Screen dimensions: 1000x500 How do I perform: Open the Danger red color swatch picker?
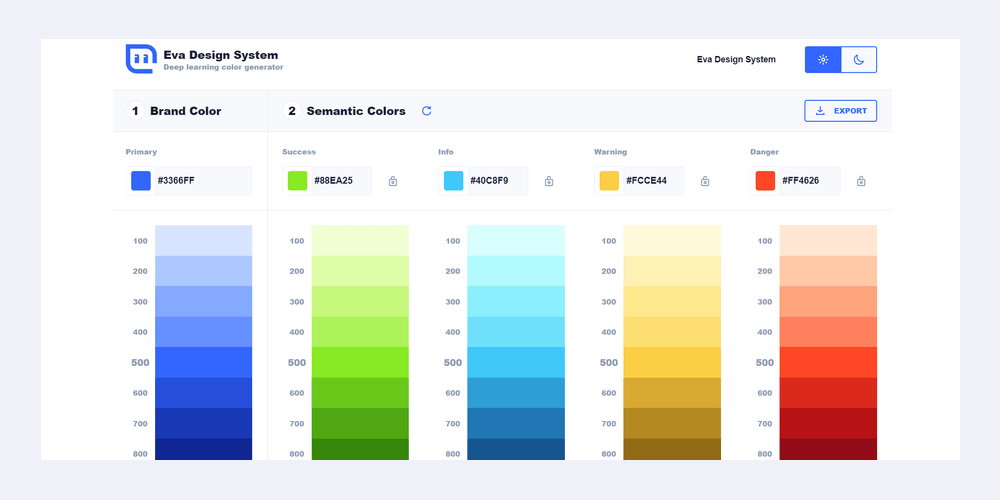pyautogui.click(x=765, y=180)
